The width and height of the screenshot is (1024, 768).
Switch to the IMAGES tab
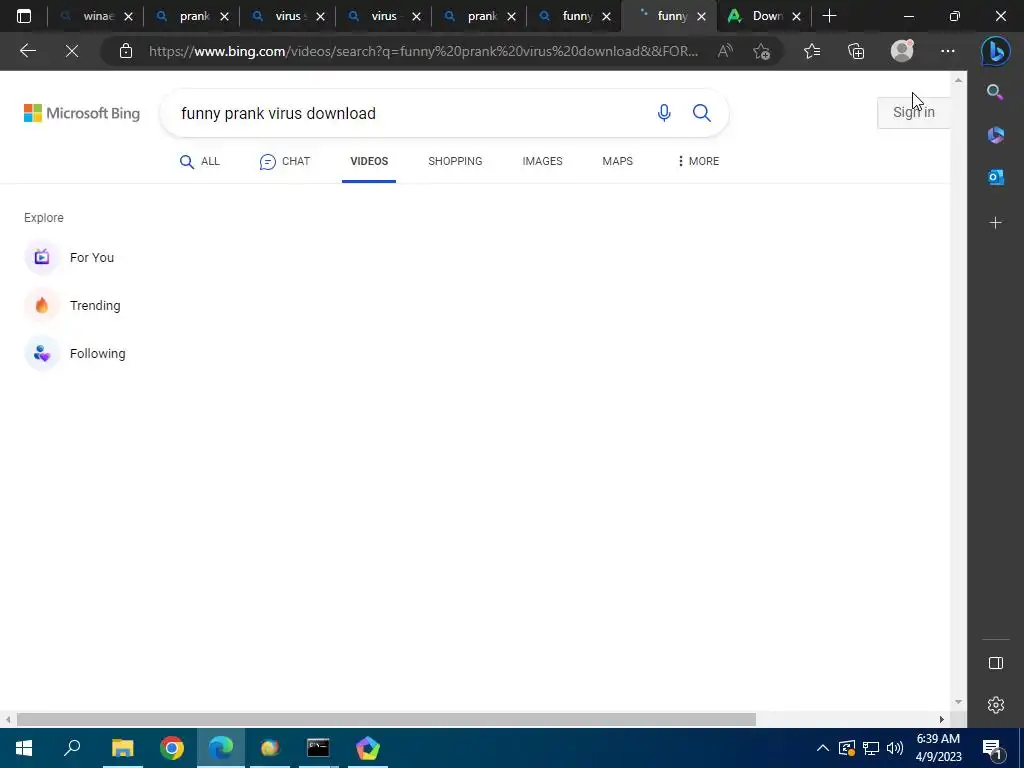point(542,161)
